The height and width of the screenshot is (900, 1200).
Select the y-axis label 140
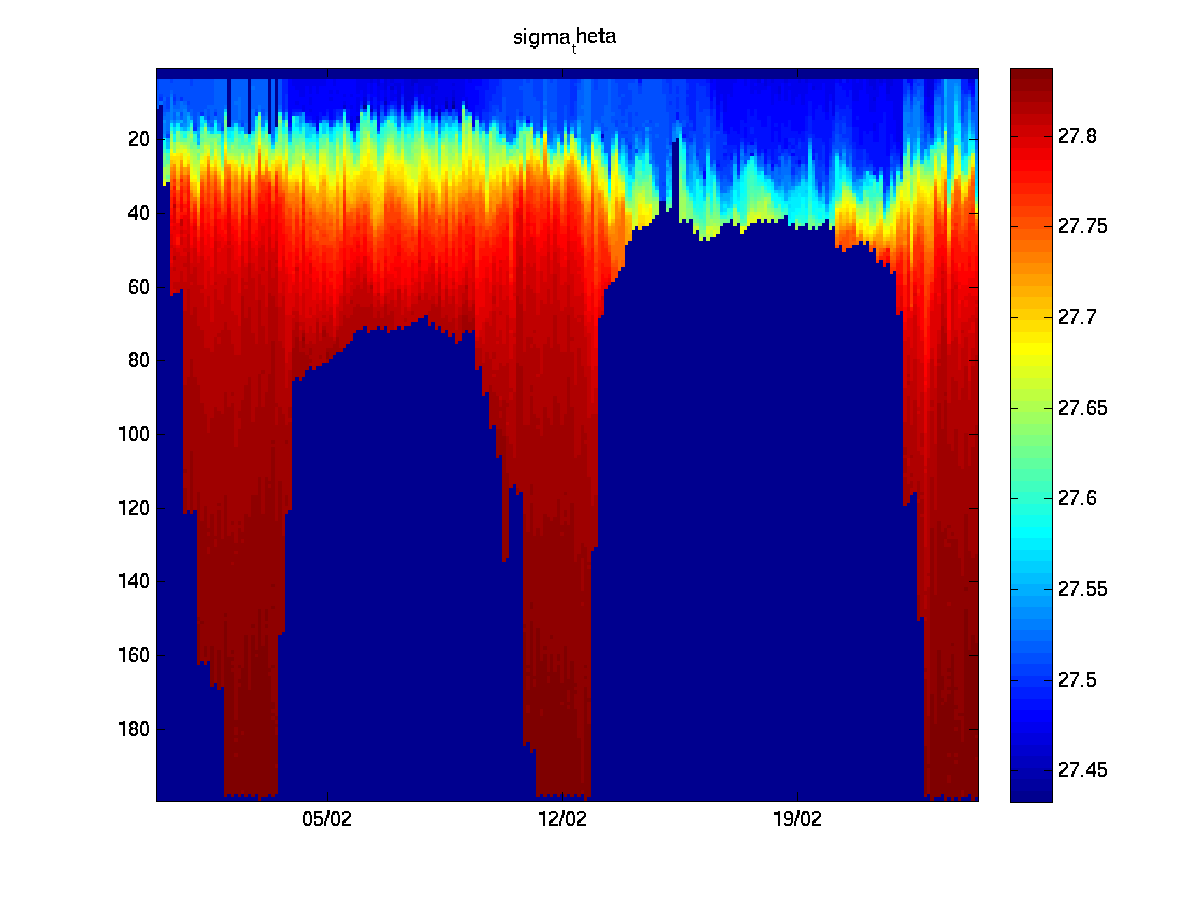pyautogui.click(x=136, y=581)
